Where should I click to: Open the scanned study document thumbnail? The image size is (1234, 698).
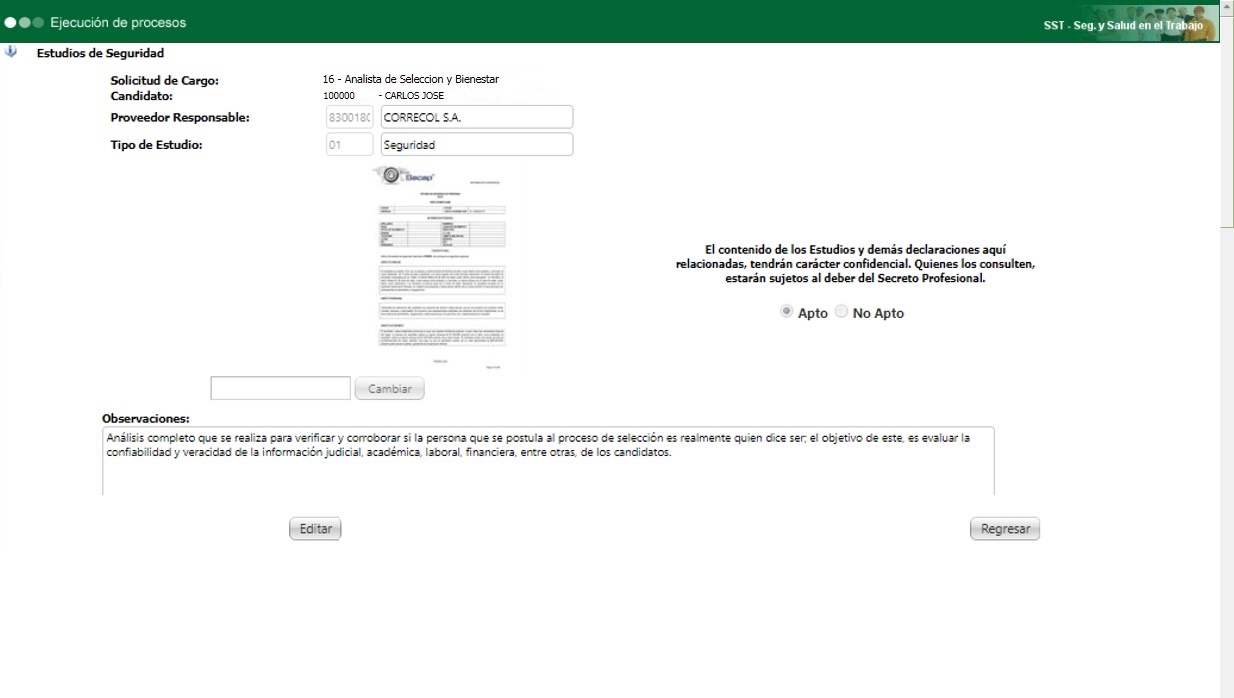(x=440, y=269)
